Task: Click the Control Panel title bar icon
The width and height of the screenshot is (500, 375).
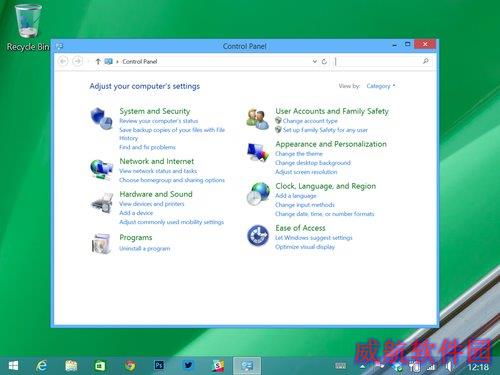Action: [x=59, y=46]
